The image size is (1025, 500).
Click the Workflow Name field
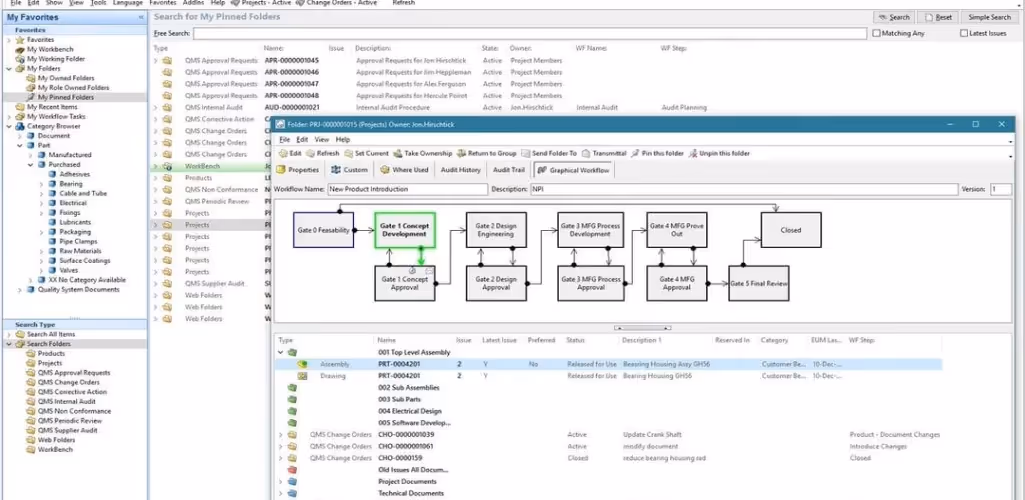tap(407, 189)
